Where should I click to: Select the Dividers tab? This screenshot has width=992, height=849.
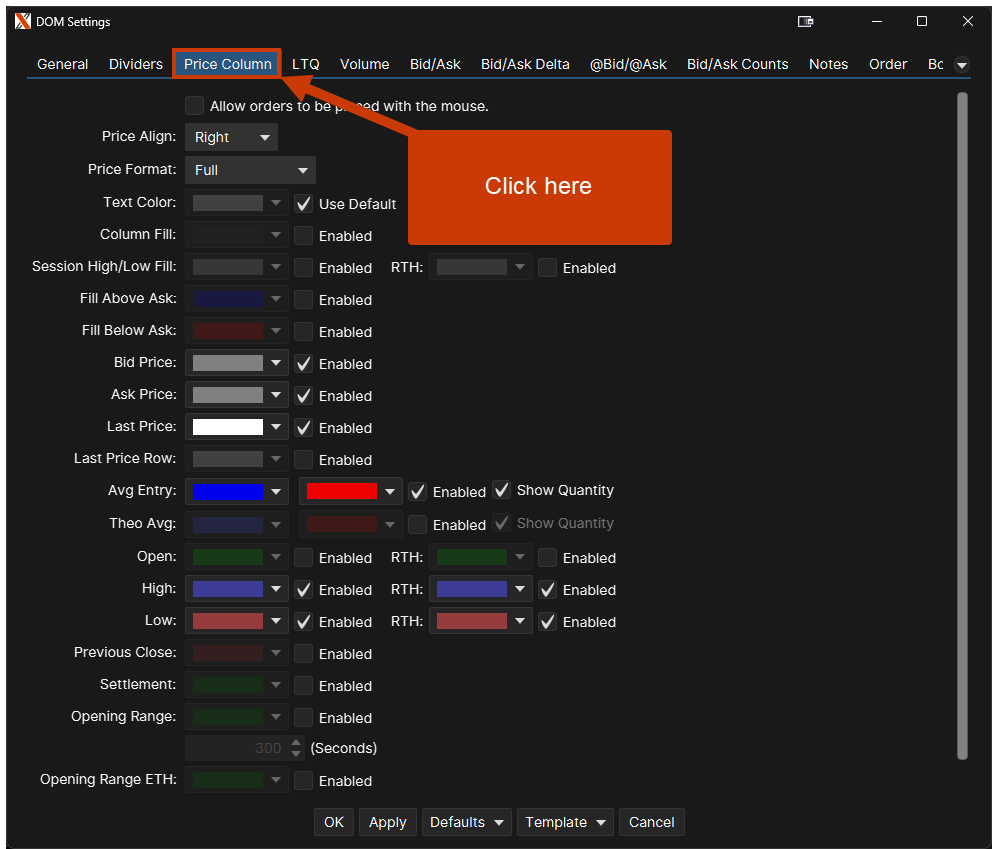pyautogui.click(x=136, y=64)
